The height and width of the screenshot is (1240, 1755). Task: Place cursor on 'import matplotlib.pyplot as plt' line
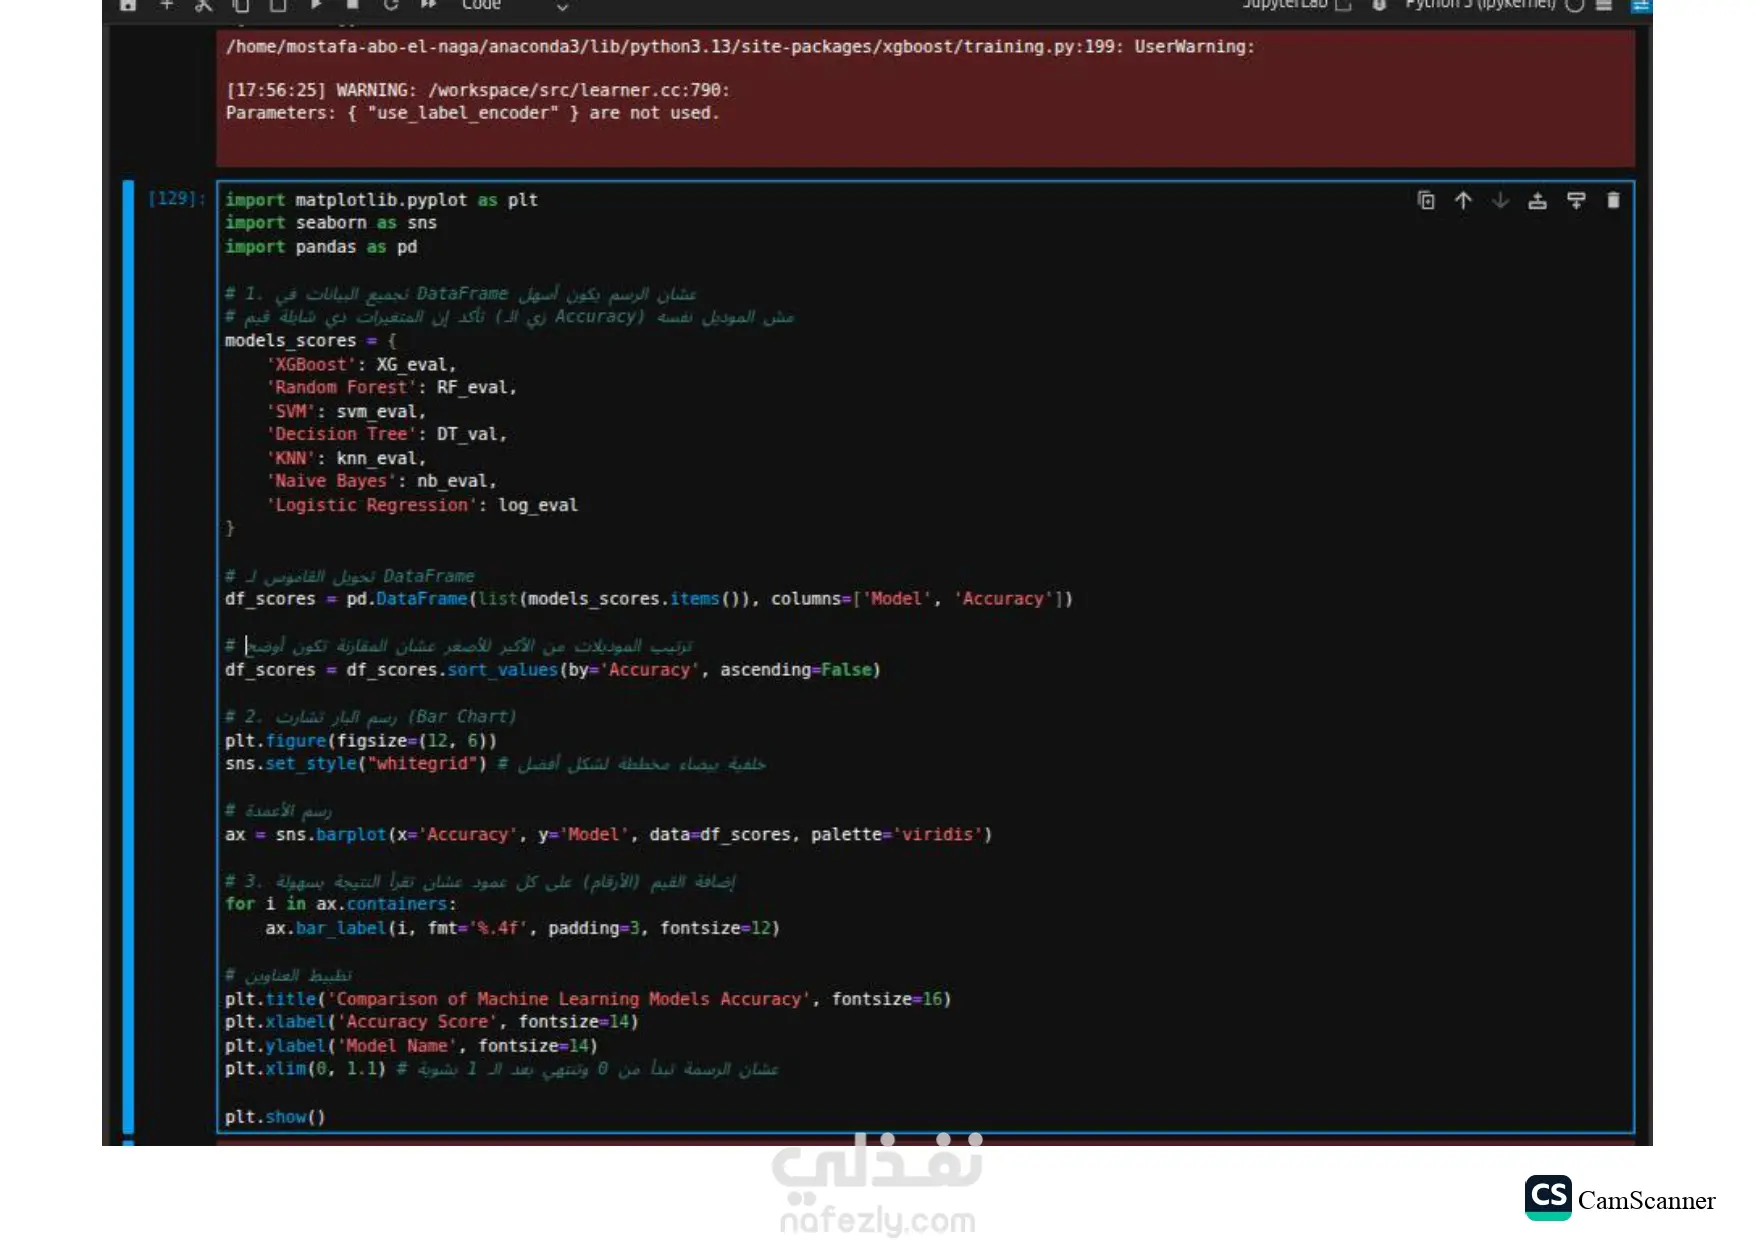point(381,200)
